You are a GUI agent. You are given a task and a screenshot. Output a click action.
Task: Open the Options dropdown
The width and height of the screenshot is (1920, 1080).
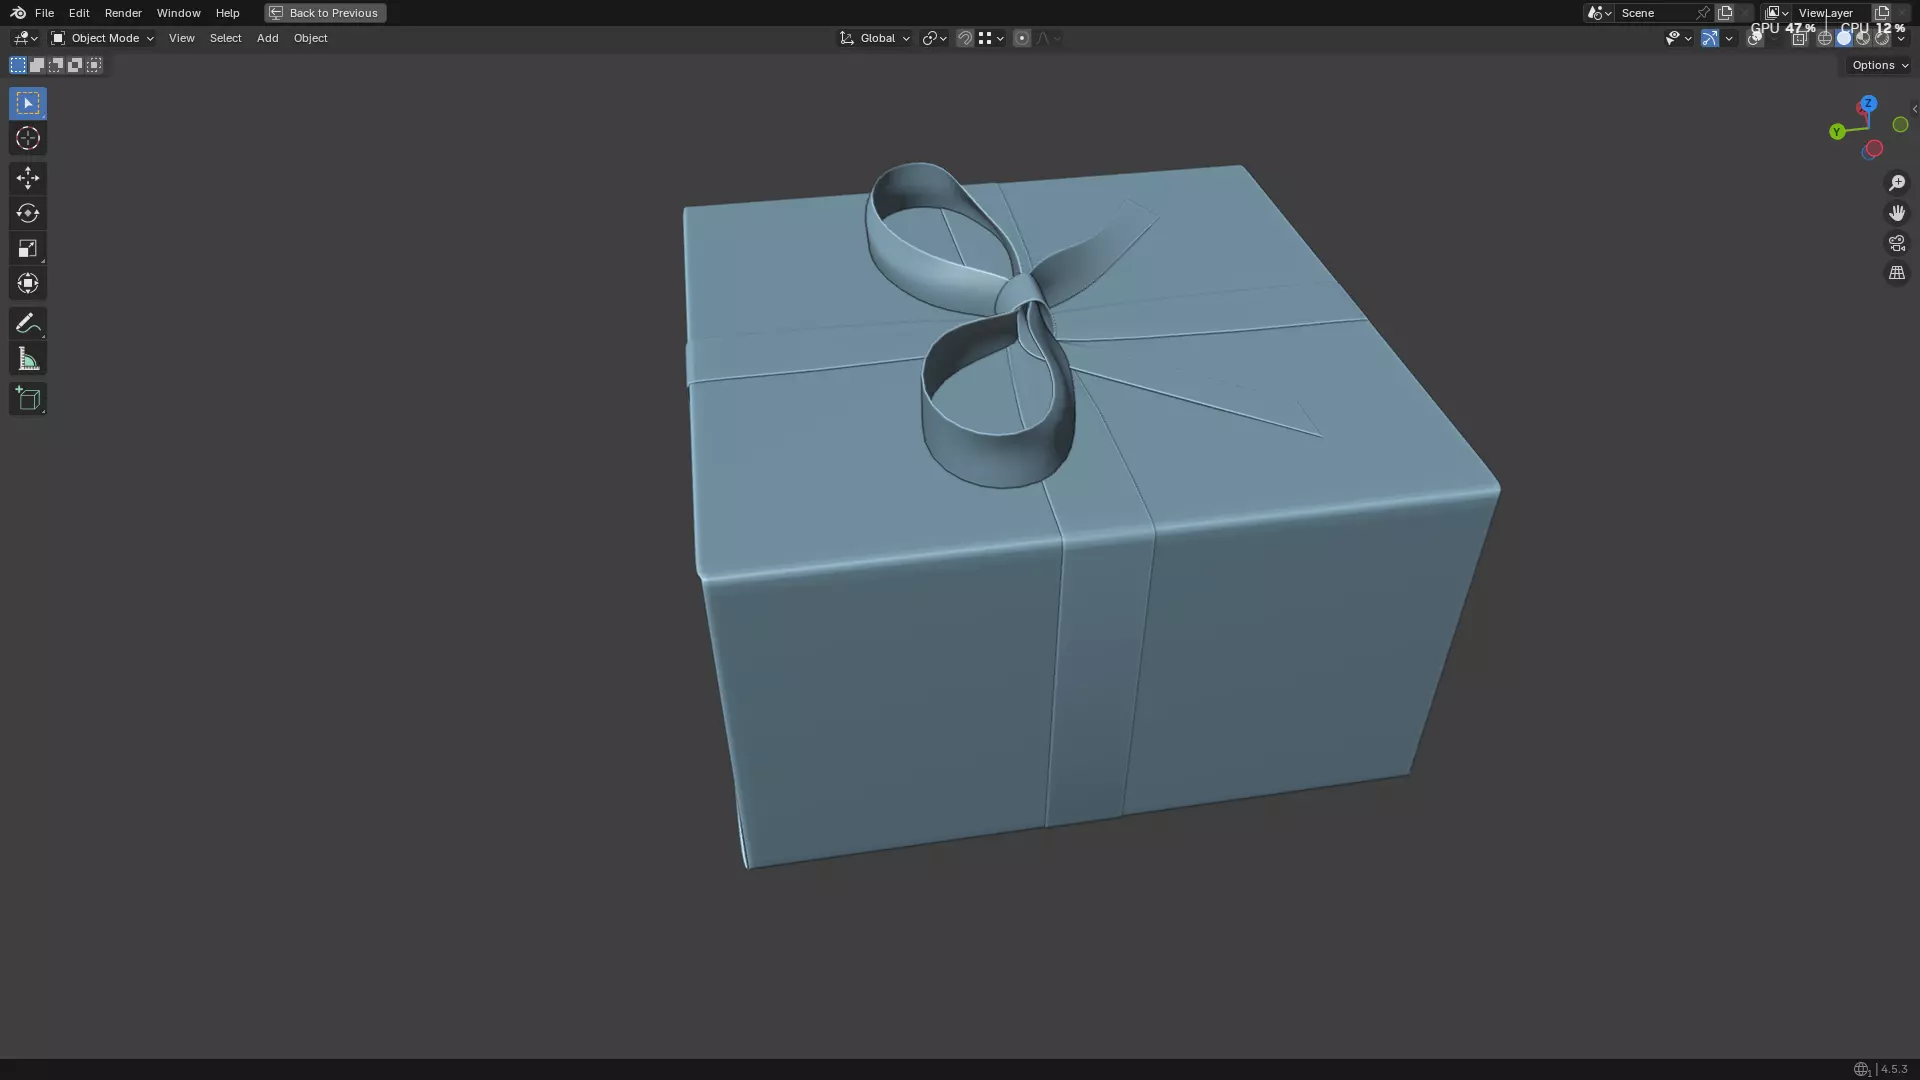(x=1880, y=65)
